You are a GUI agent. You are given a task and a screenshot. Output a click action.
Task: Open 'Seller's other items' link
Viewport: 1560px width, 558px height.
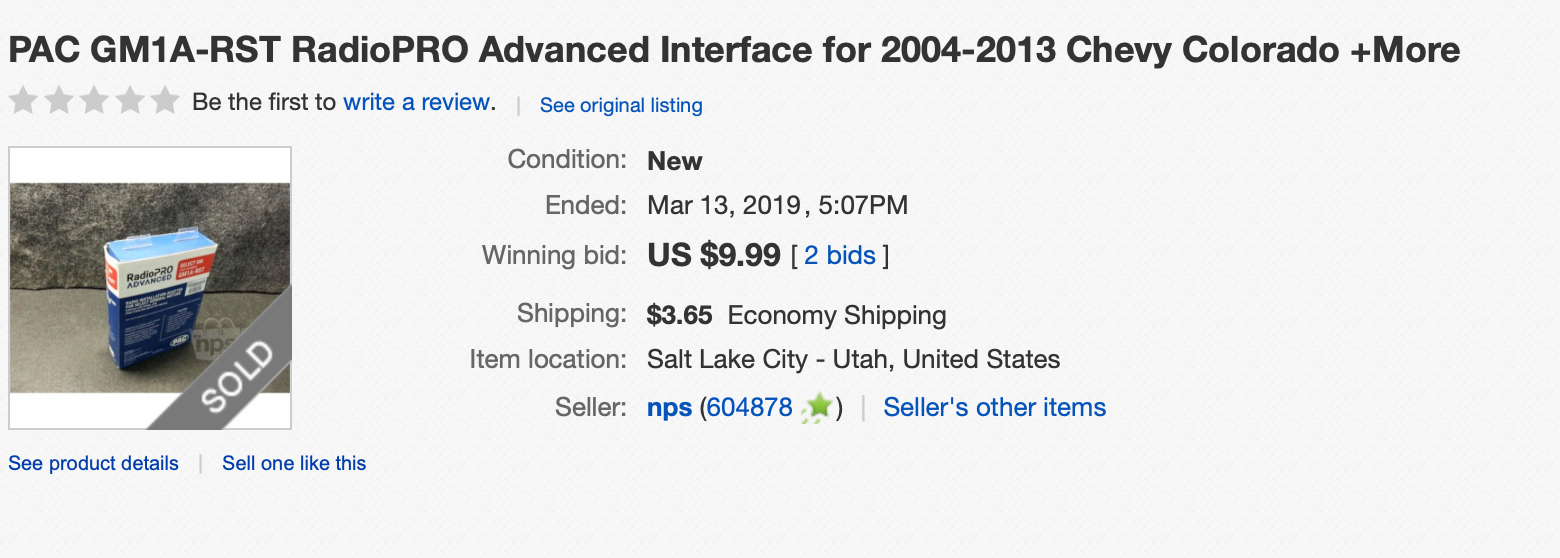(995, 407)
